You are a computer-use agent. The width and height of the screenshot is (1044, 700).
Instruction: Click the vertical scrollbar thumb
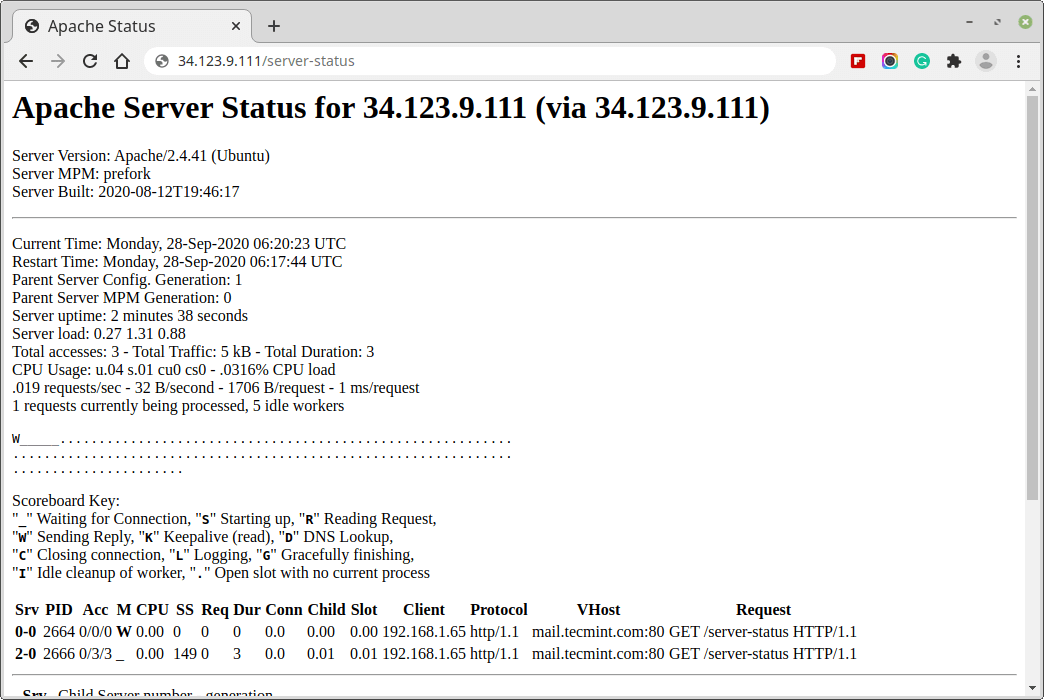tap(1032, 297)
